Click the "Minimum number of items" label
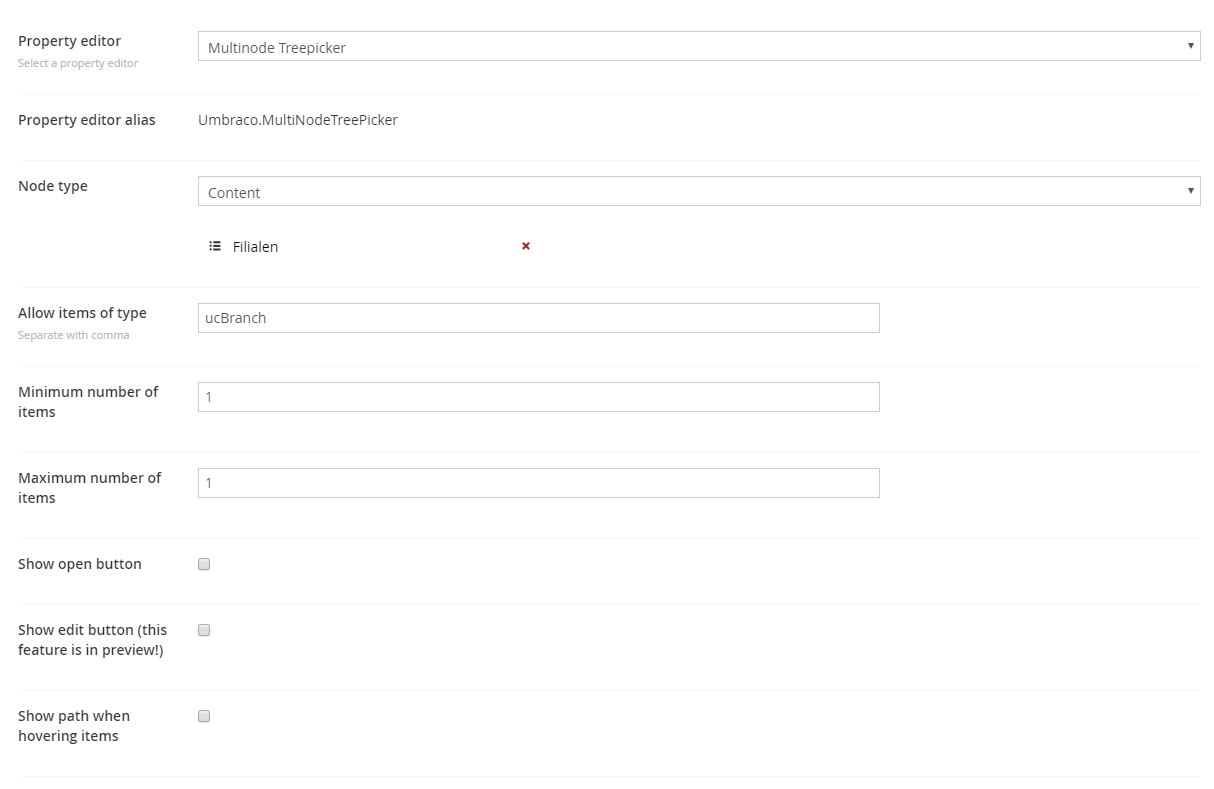Viewport: 1214px width, 789px height. 88,402
